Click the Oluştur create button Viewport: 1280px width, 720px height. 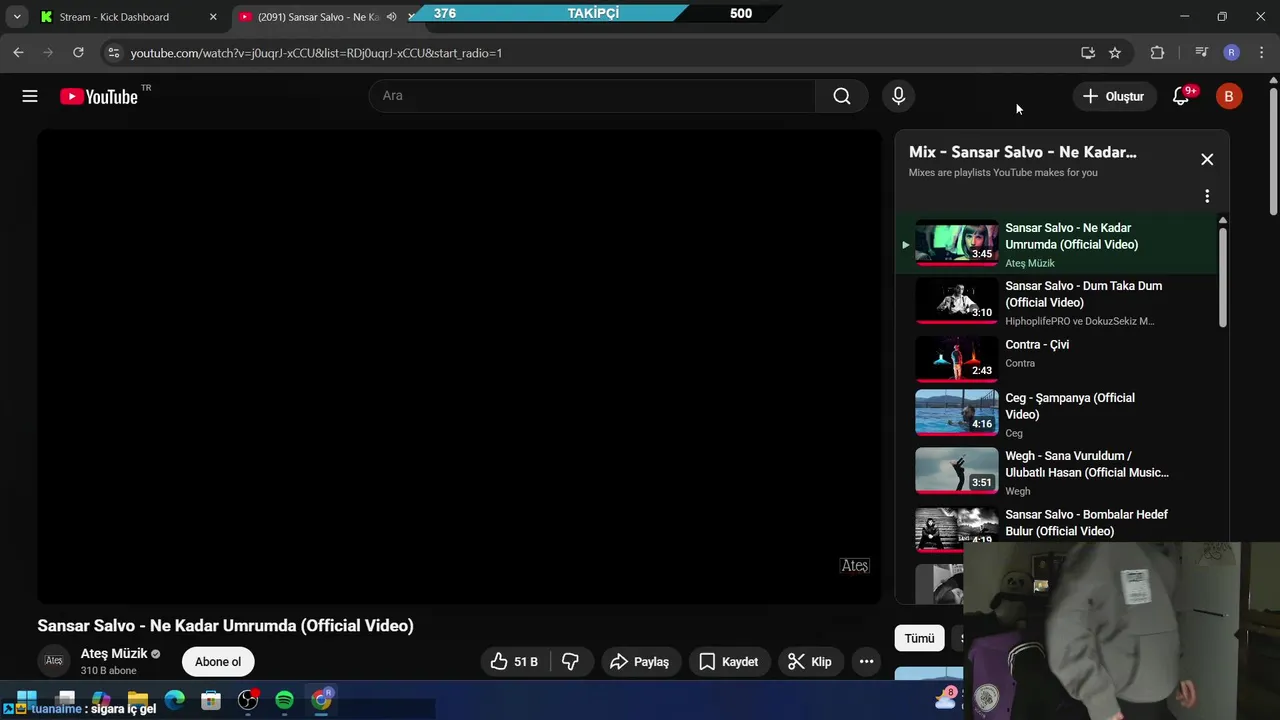click(x=1113, y=96)
